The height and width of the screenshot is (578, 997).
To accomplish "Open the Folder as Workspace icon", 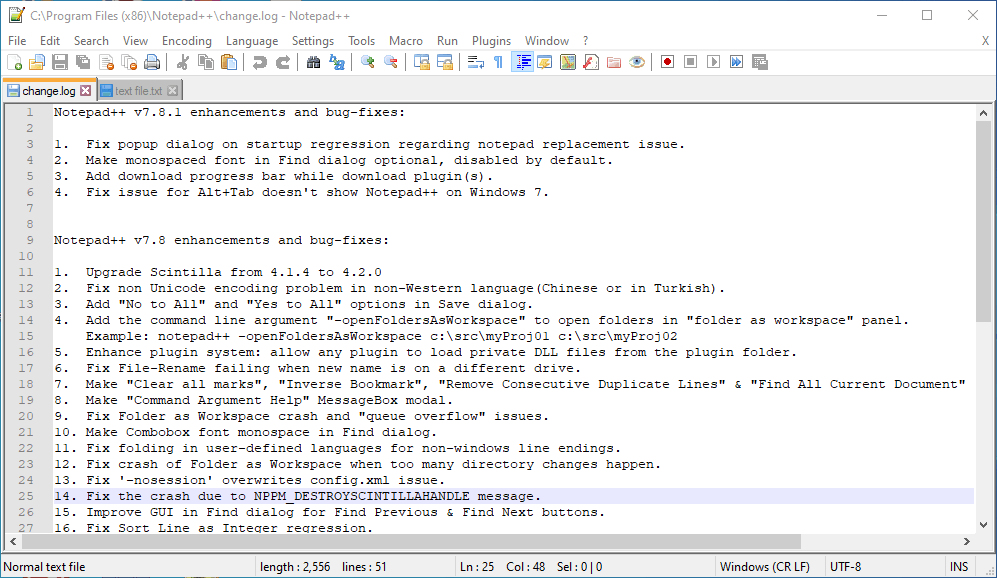I will tap(614, 62).
